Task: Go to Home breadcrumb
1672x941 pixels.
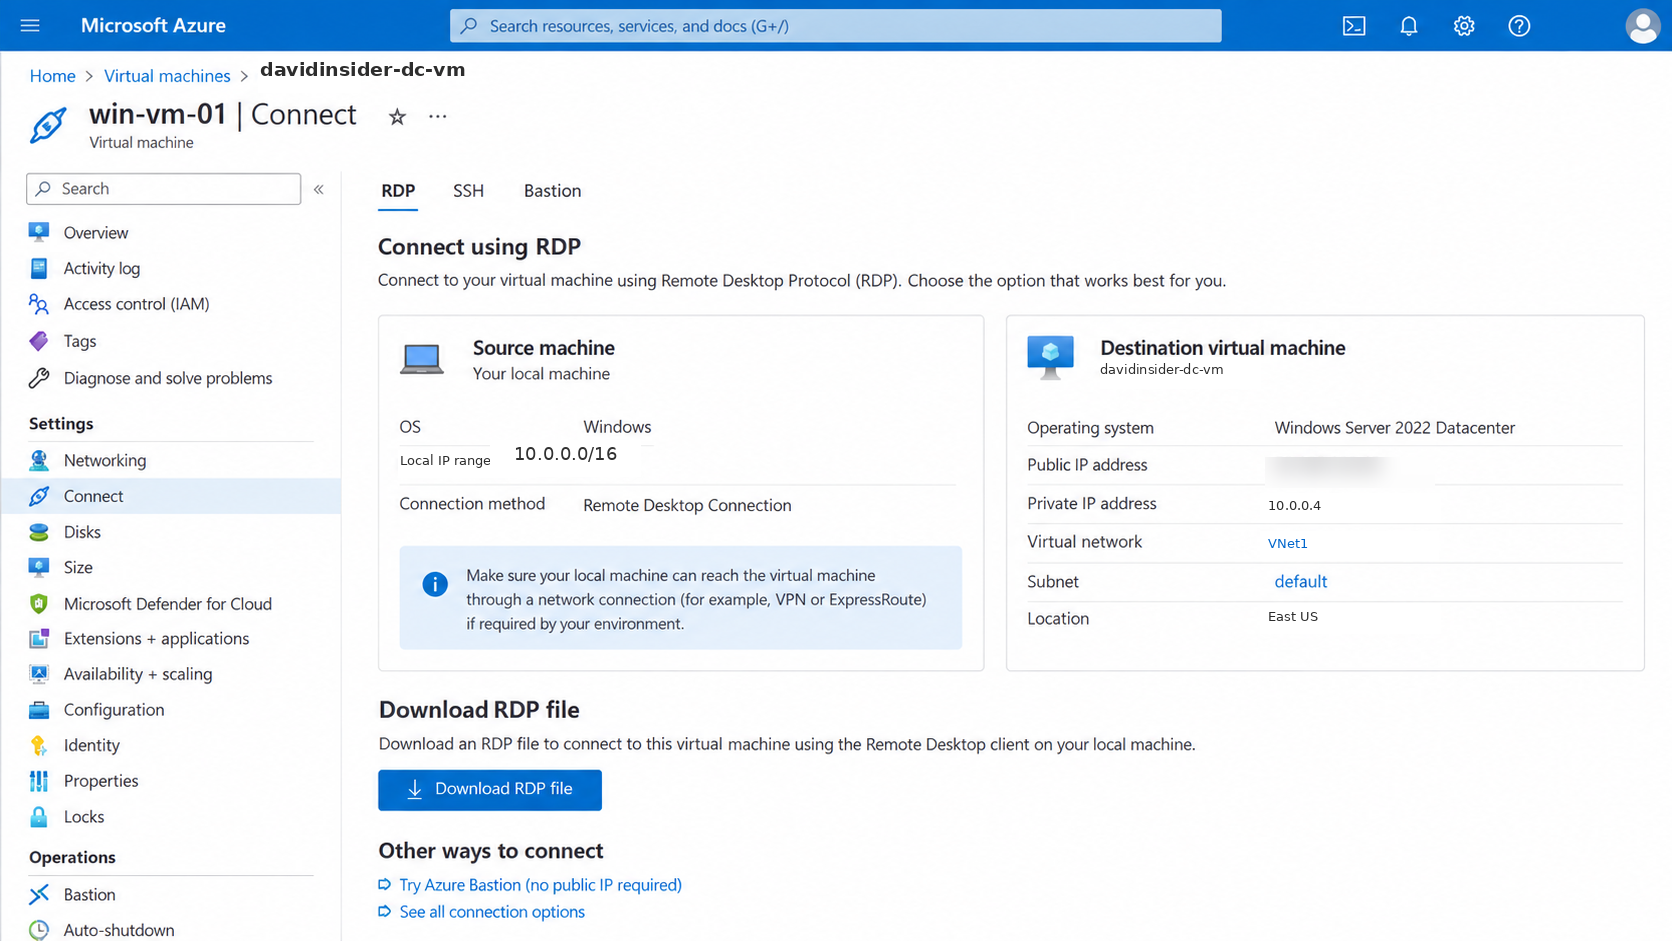Action: click(x=52, y=76)
